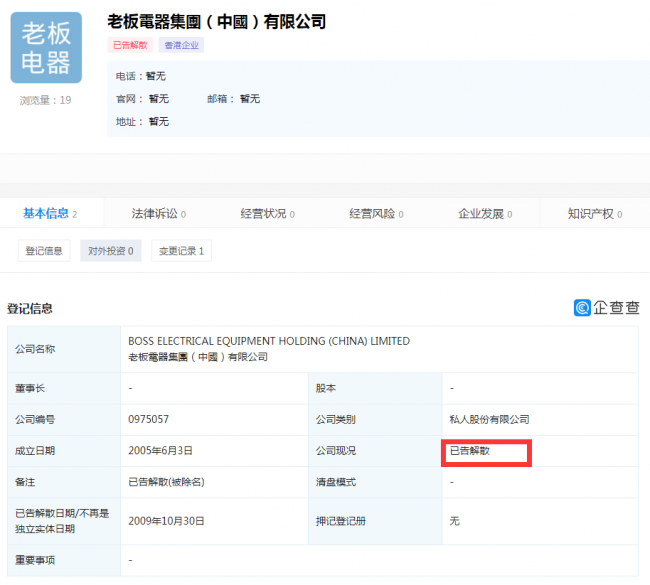Click the 电话：暂无 line
650x585 pixels.
point(141,76)
